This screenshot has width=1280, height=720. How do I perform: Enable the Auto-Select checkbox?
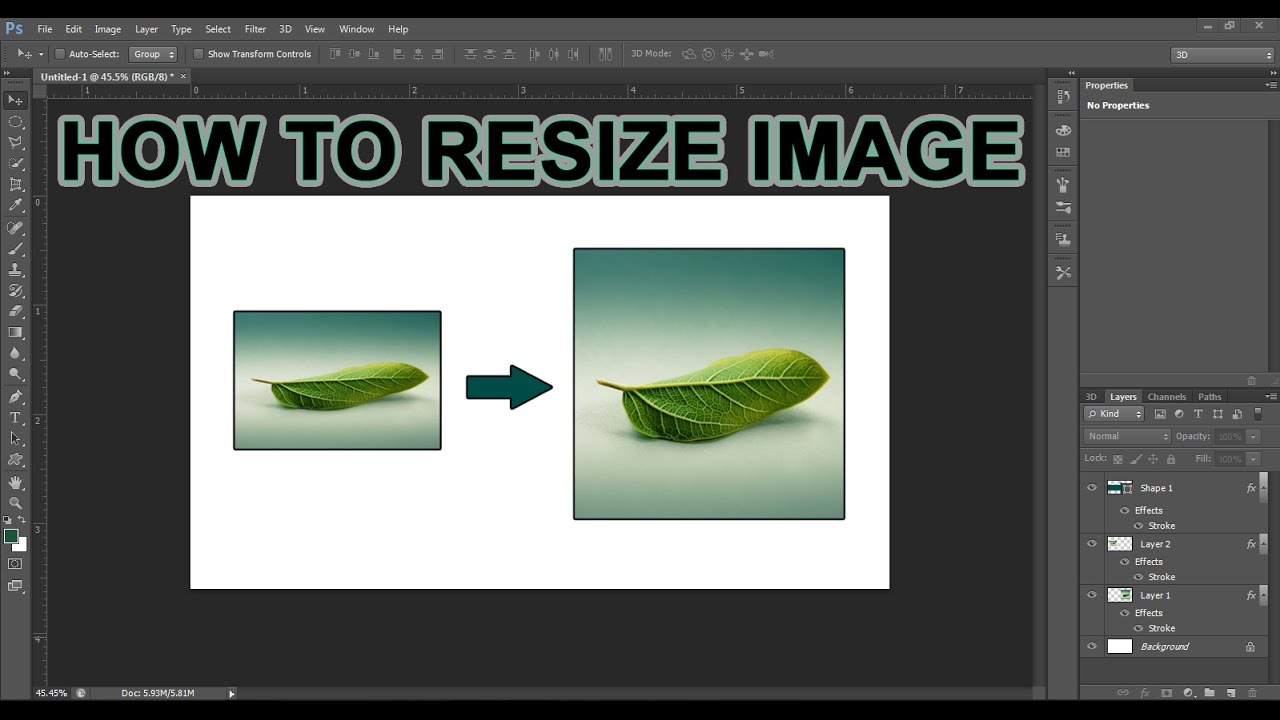coord(59,54)
